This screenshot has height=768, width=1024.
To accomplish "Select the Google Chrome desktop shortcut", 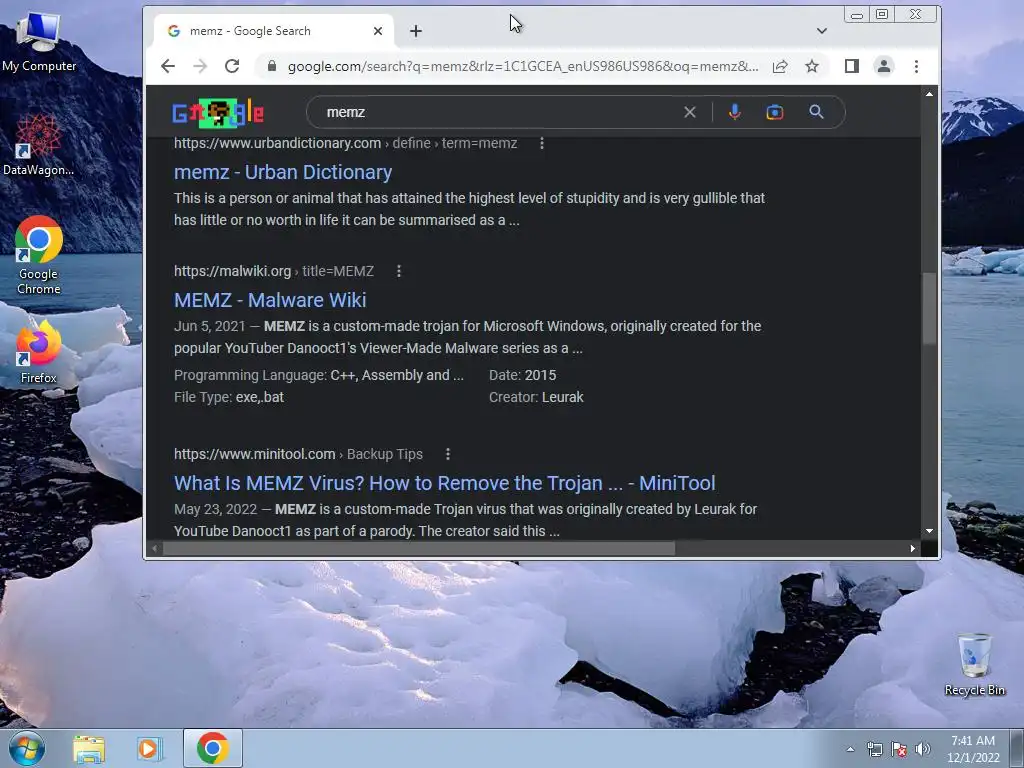I will coord(39,255).
